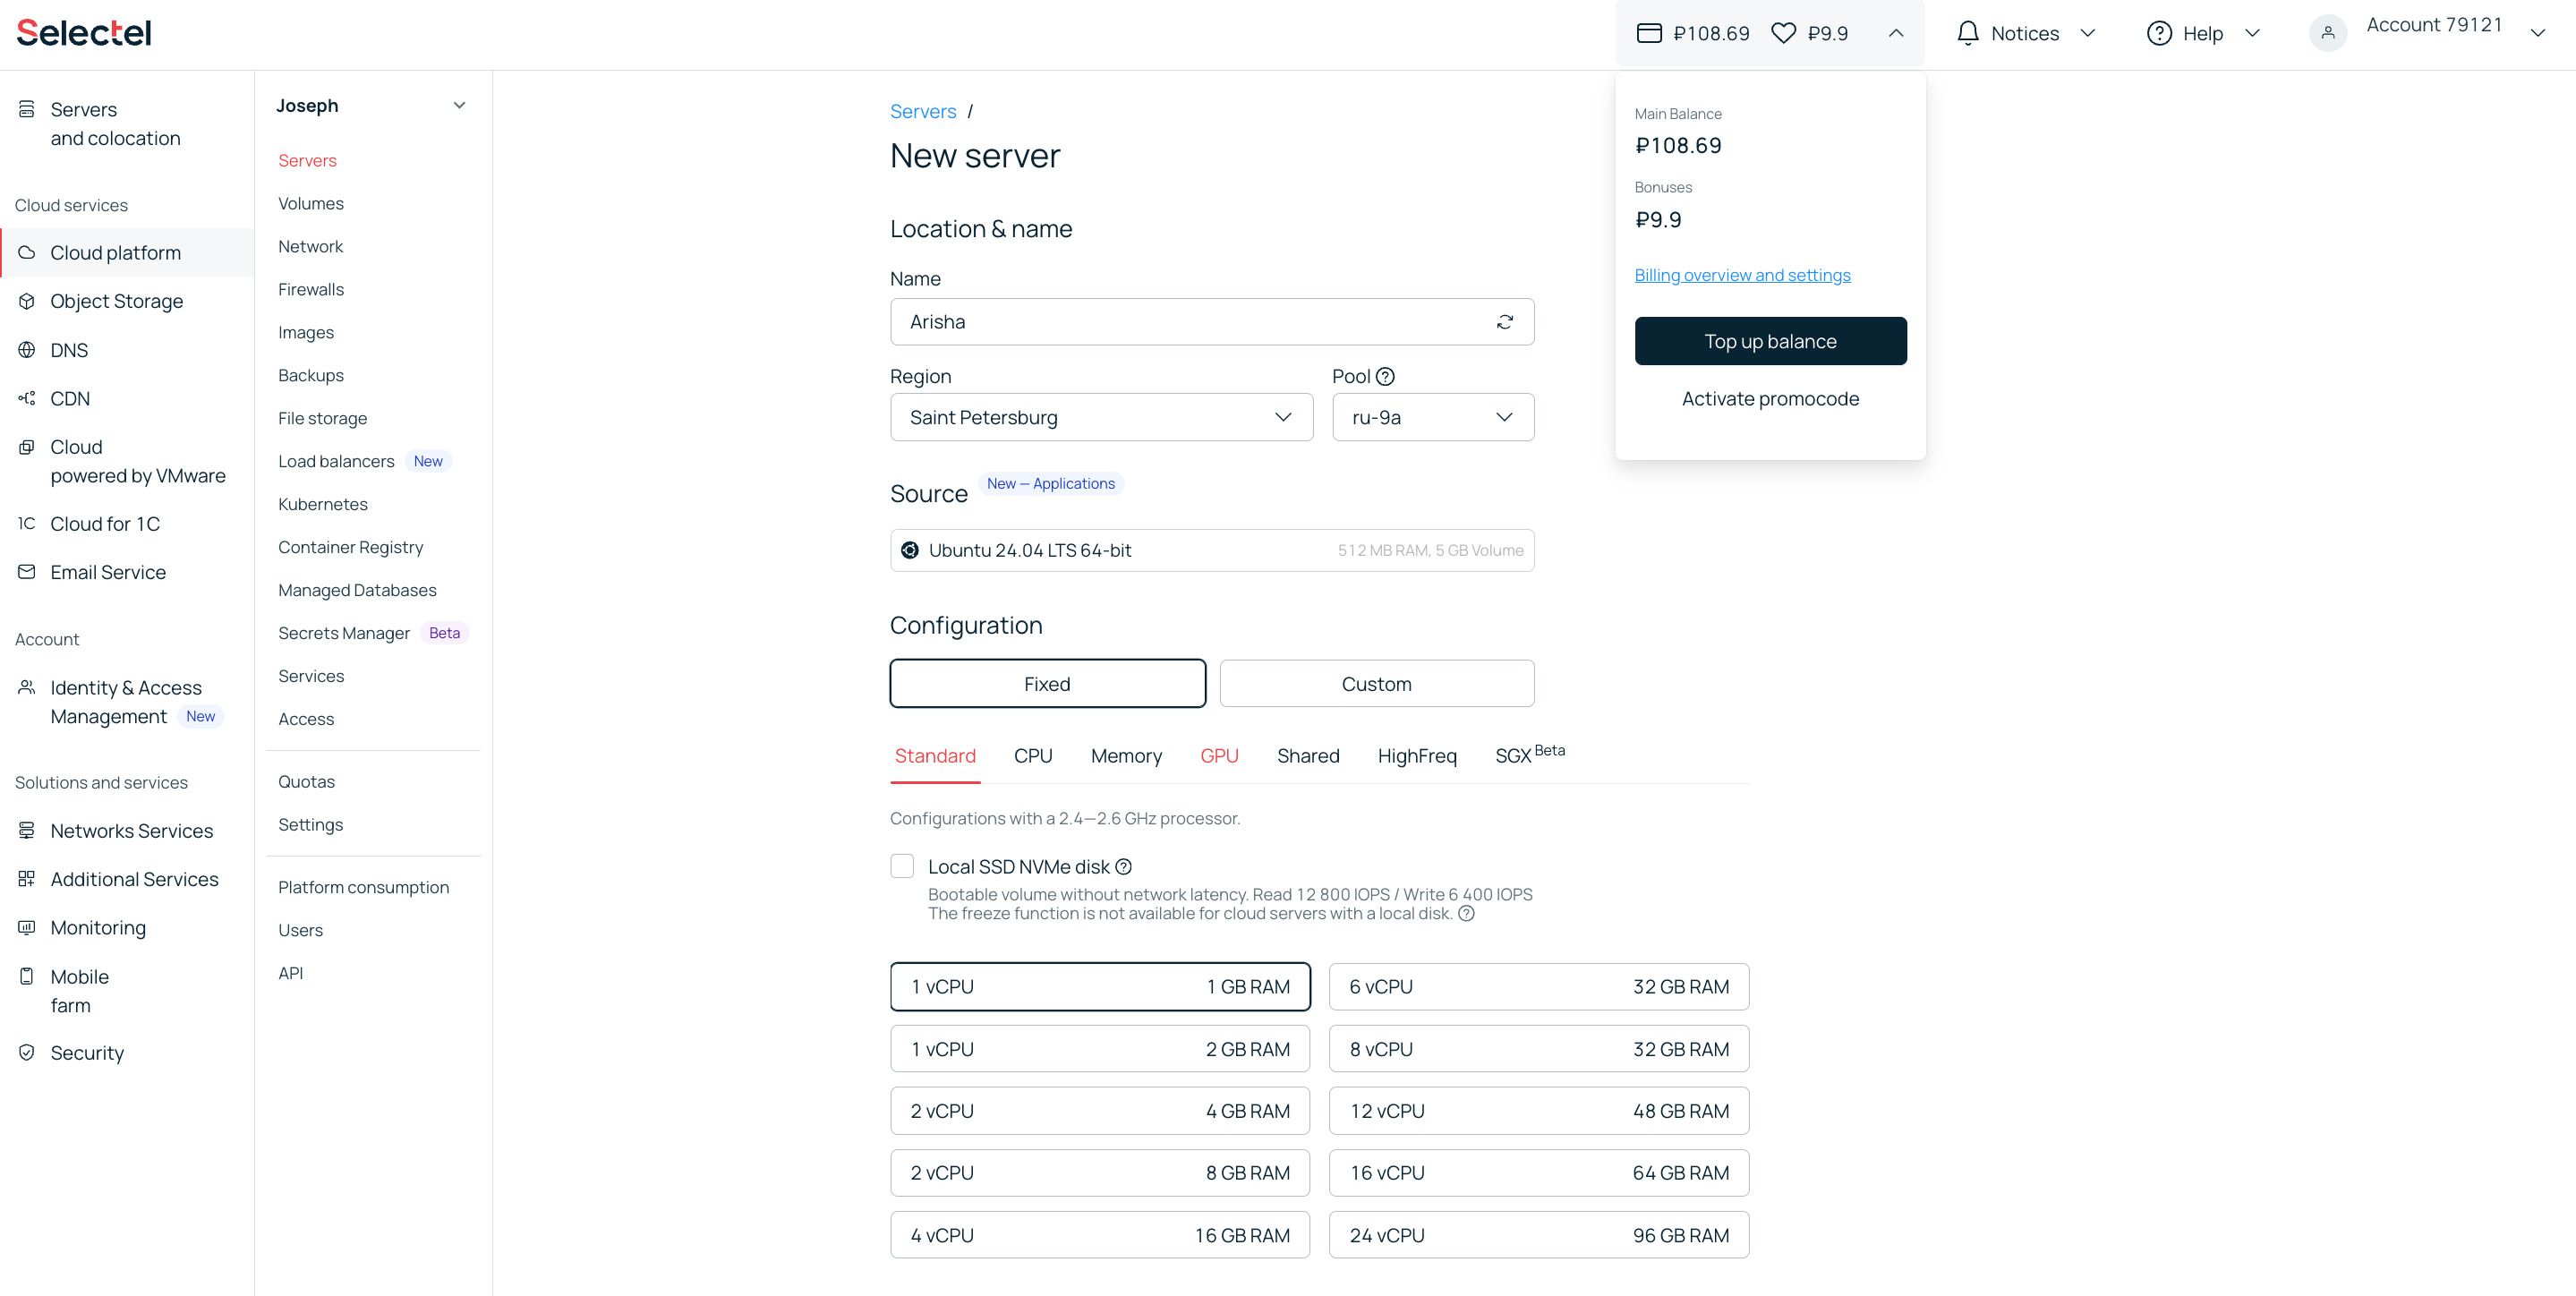Click the Pool help question mark icon
Image resolution: width=2576 pixels, height=1296 pixels.
[1385, 377]
